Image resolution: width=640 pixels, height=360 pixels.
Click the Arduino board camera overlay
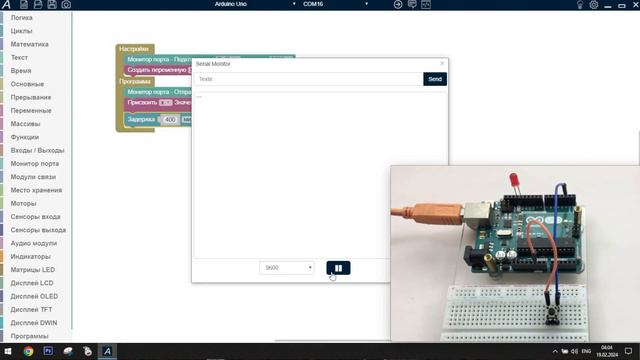tap(515, 253)
